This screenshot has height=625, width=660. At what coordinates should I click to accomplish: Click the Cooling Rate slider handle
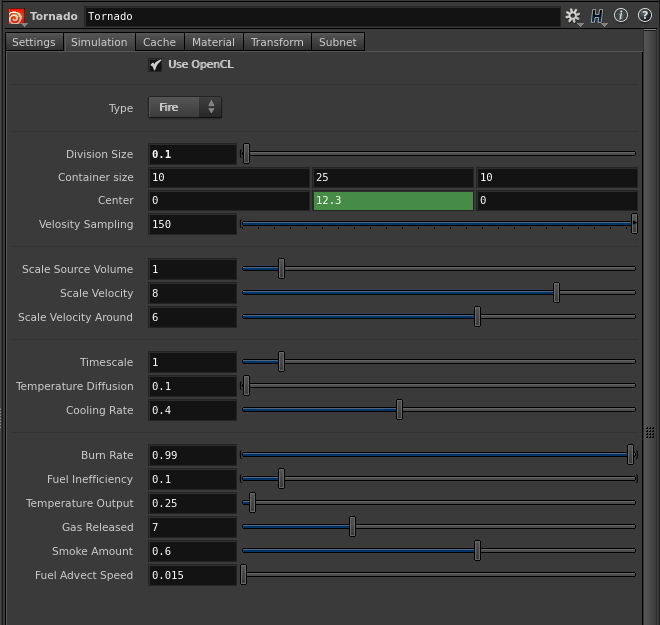coord(399,410)
